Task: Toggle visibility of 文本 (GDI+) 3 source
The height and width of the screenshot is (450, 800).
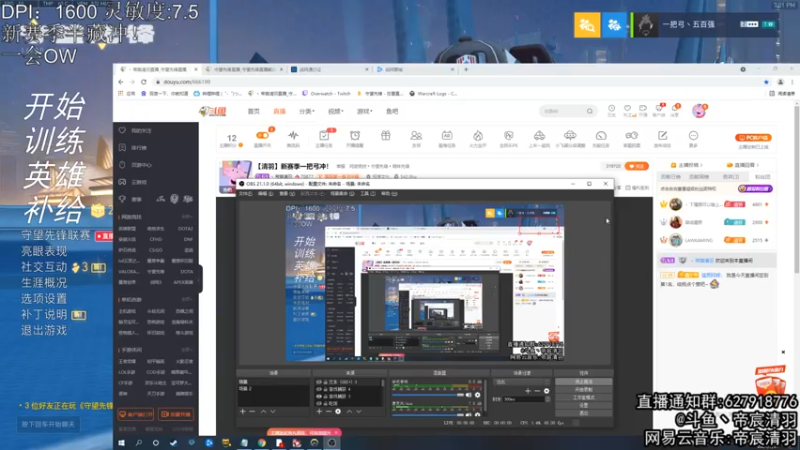Action: click(x=319, y=382)
